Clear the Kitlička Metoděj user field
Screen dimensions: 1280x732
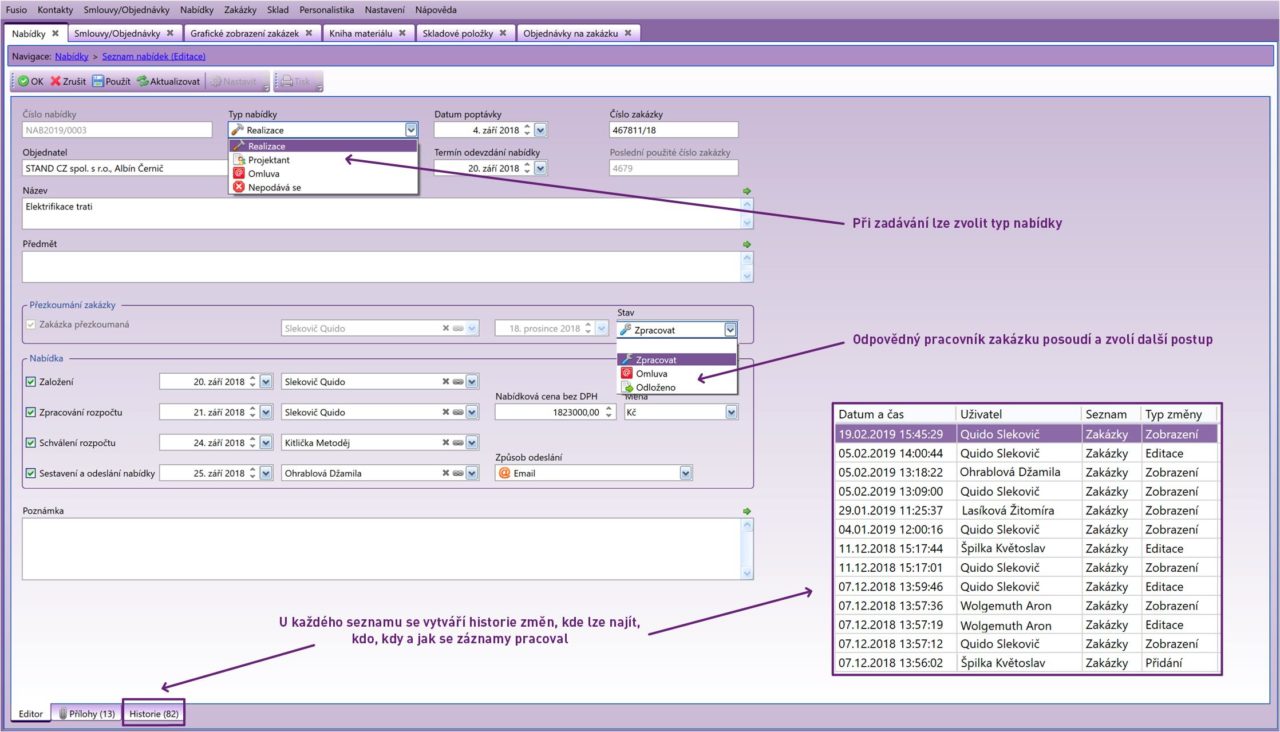pyautogui.click(x=446, y=442)
